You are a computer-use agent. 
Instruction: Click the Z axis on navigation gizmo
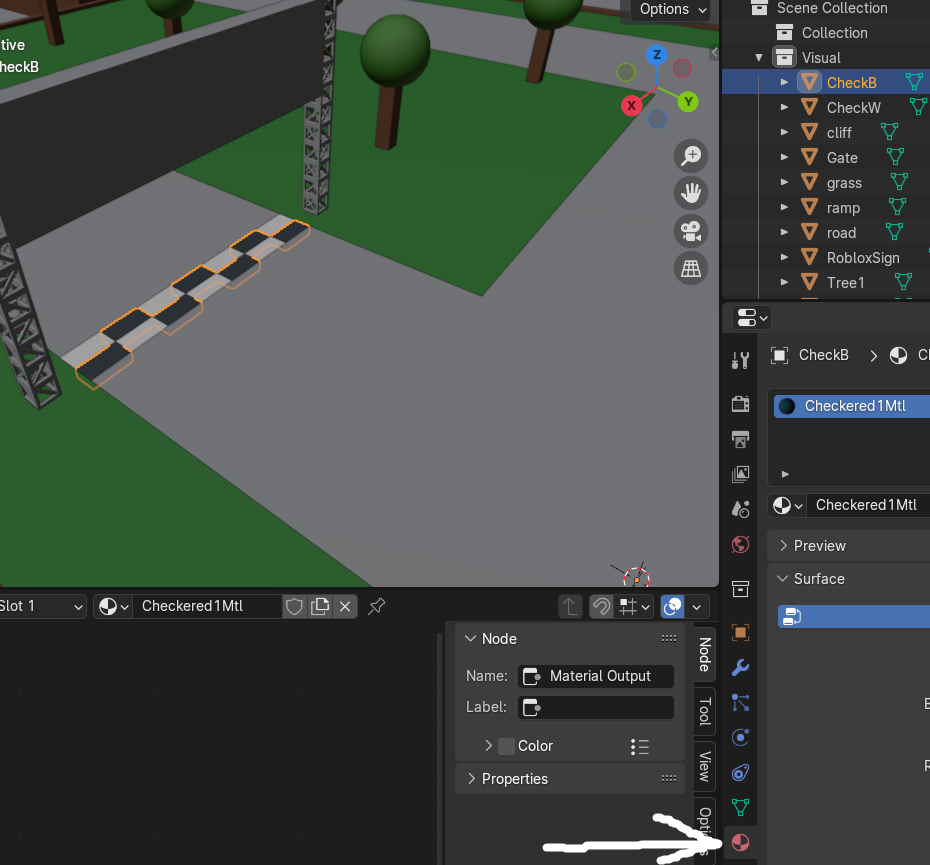click(x=657, y=55)
